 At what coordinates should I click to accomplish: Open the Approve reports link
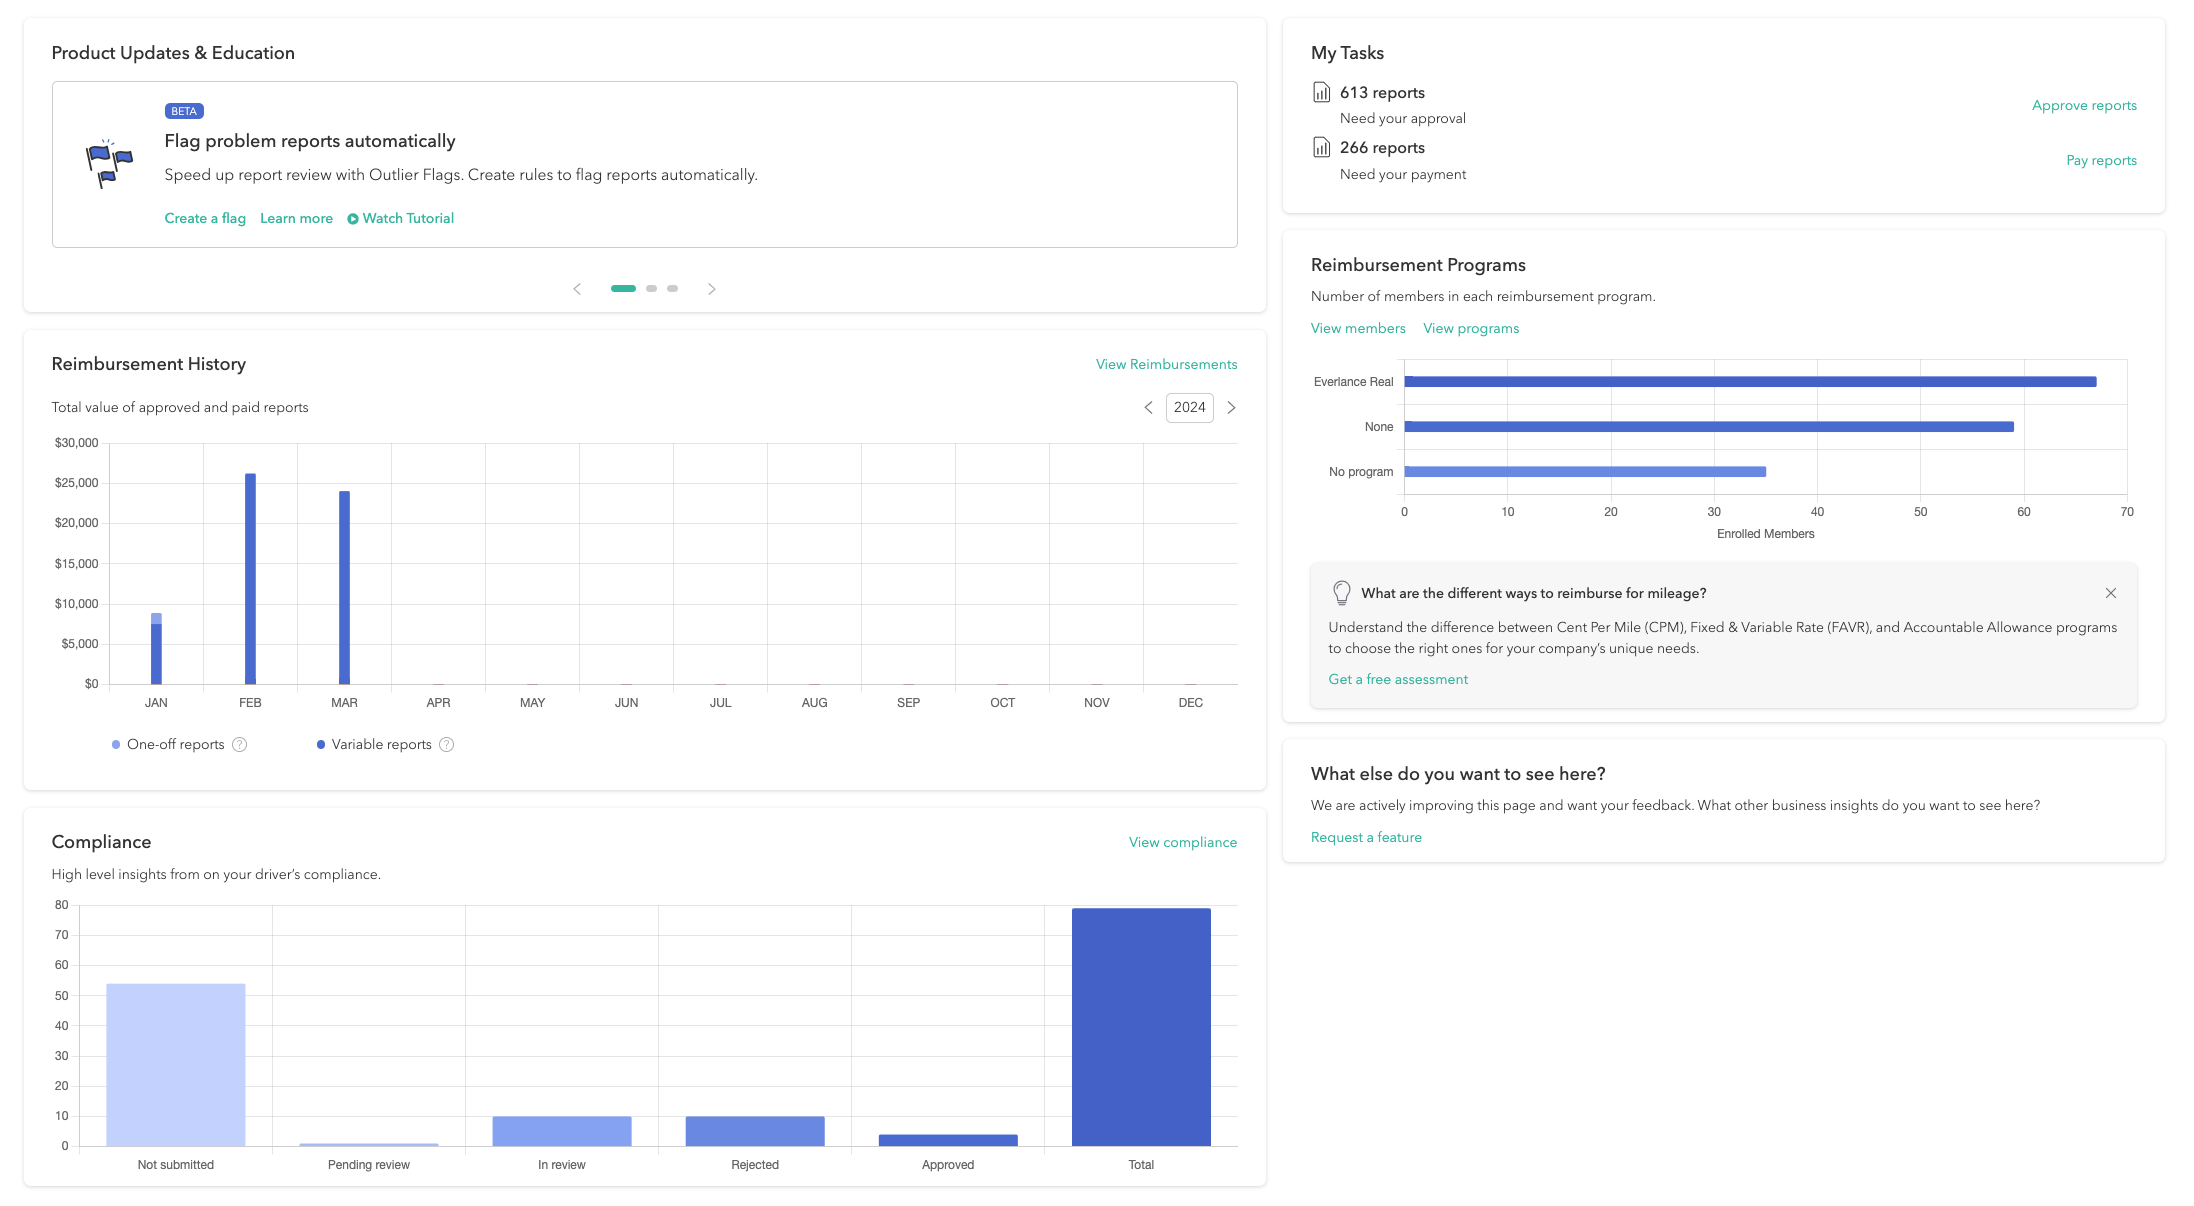[x=2083, y=106]
